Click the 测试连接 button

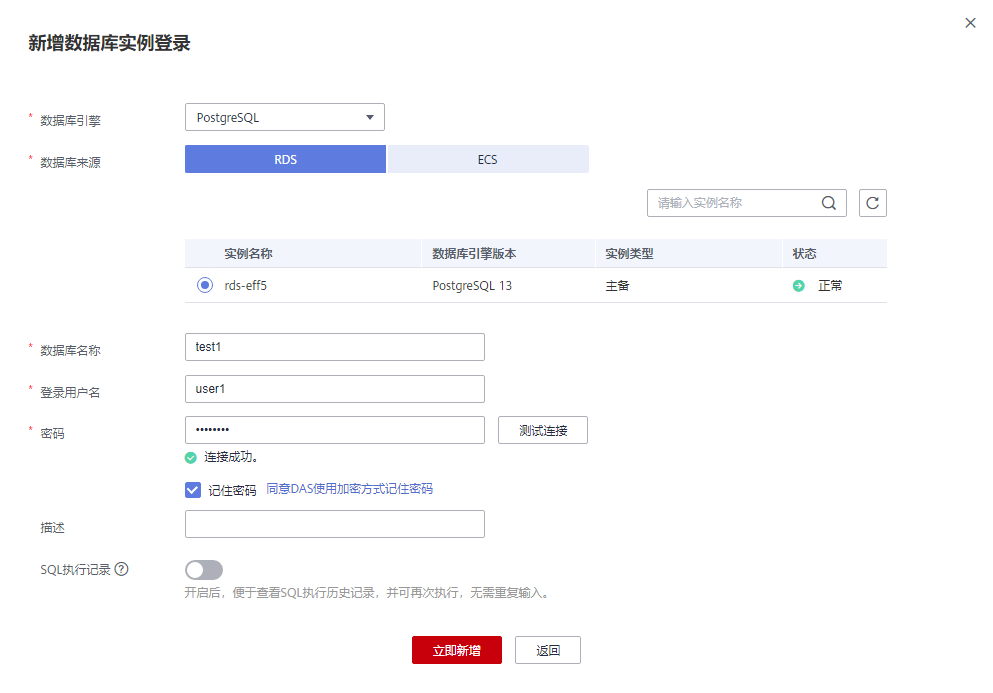coord(543,430)
